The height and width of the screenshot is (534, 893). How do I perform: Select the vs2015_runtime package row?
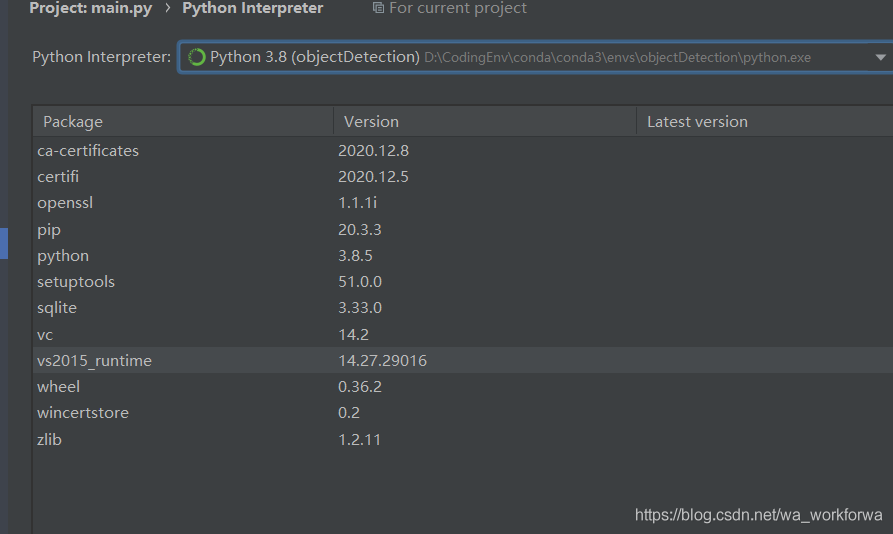pyautogui.click(x=463, y=360)
